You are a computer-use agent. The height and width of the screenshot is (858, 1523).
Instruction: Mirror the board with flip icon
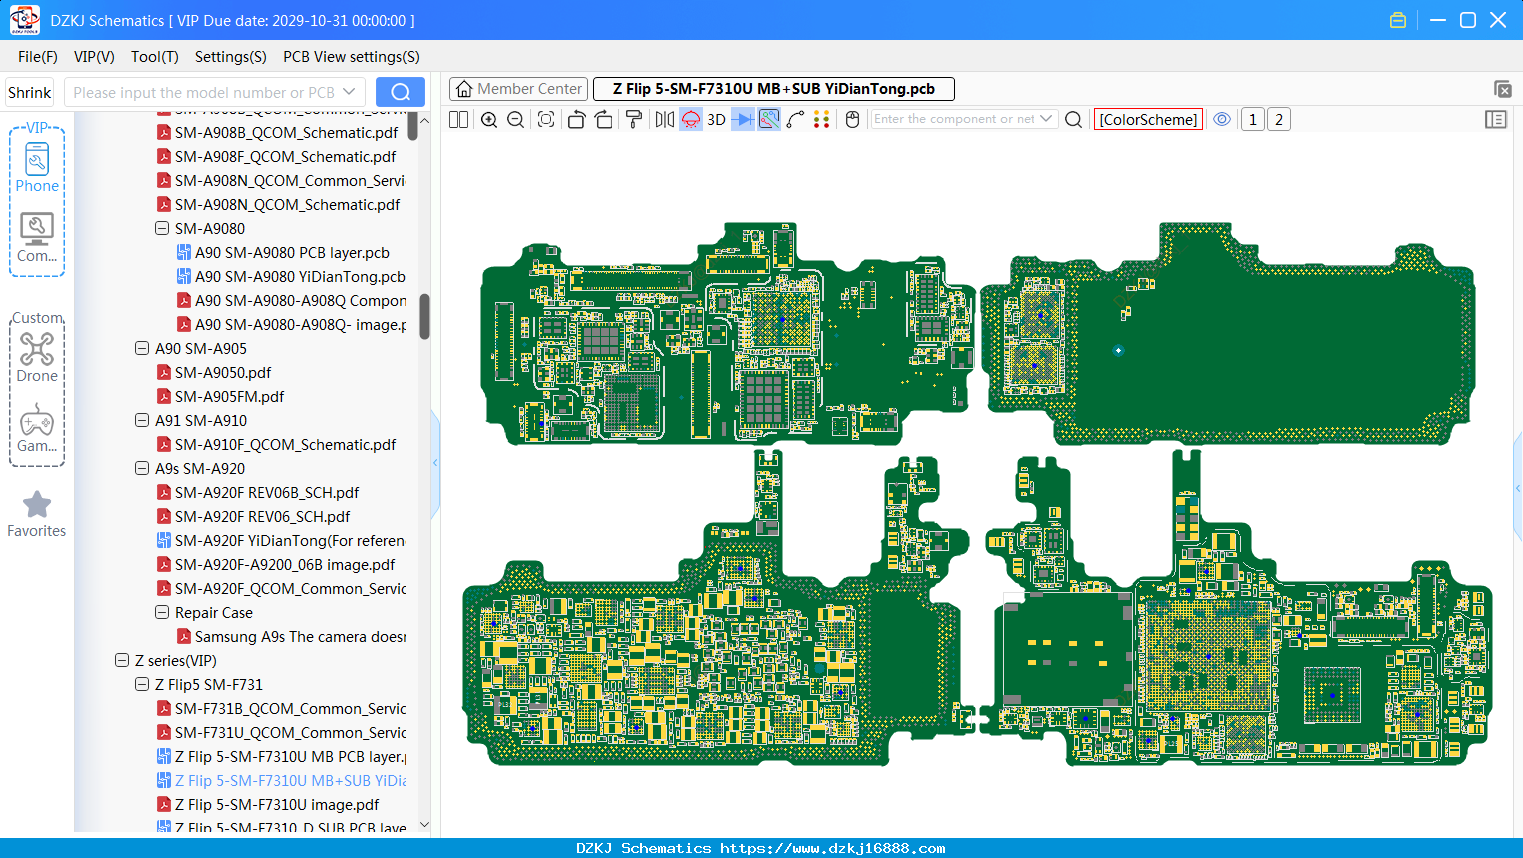[665, 119]
